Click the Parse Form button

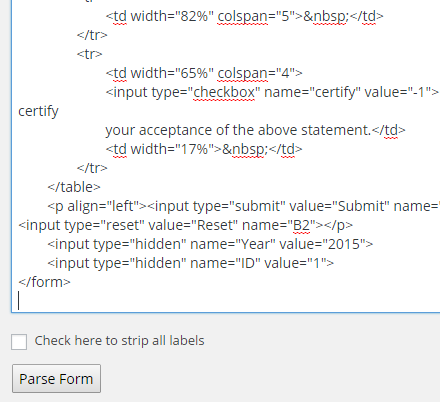tap(56, 379)
